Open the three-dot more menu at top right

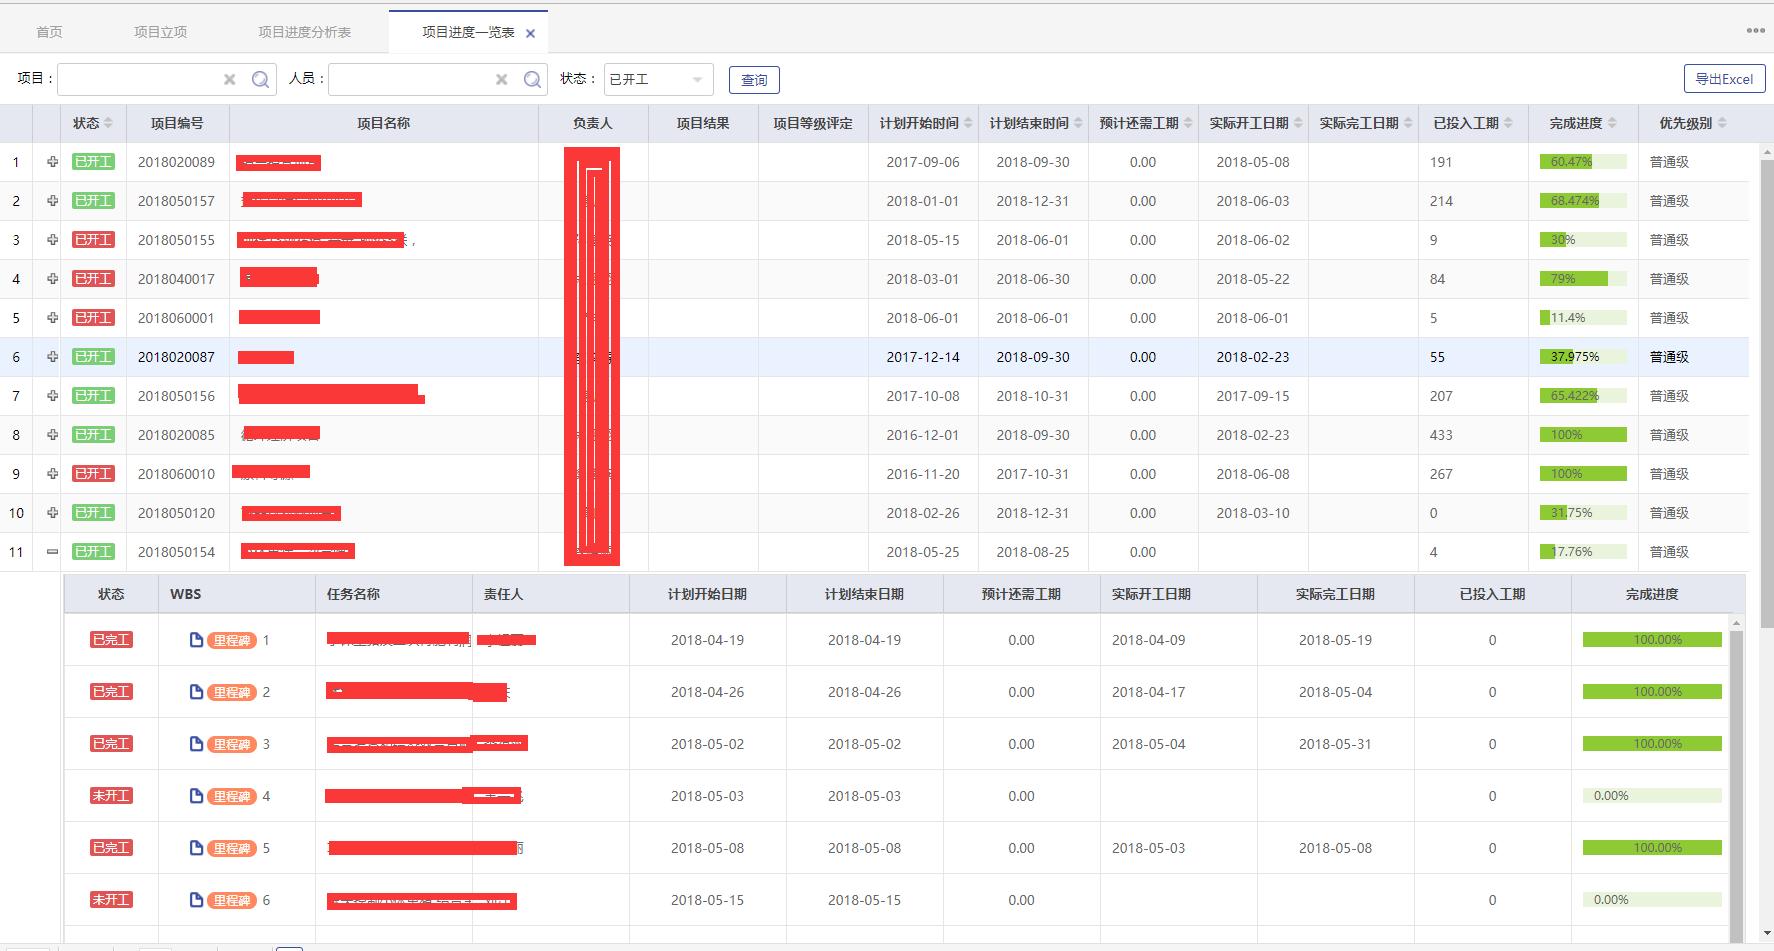[1755, 31]
